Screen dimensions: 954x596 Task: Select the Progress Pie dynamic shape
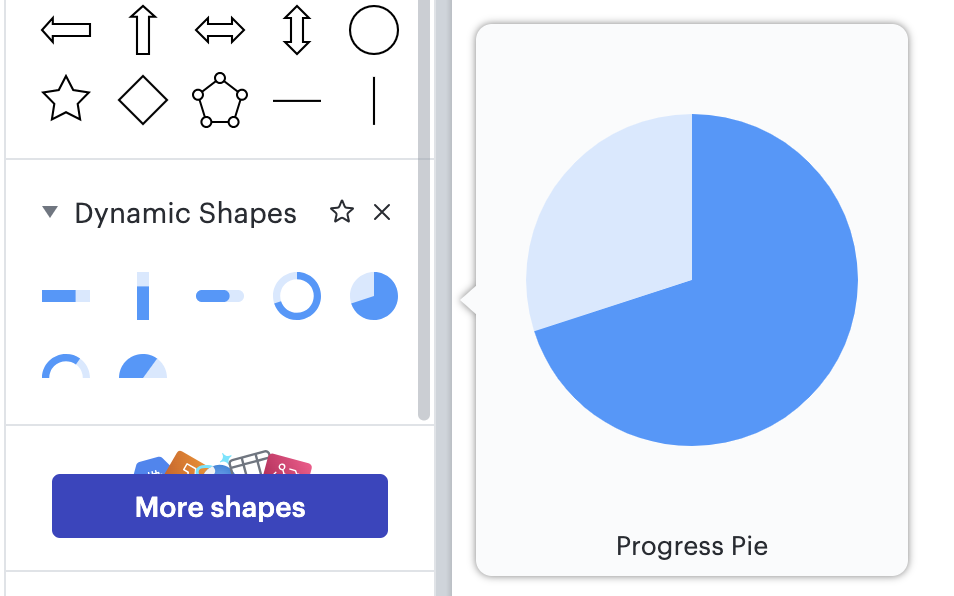coord(373,295)
